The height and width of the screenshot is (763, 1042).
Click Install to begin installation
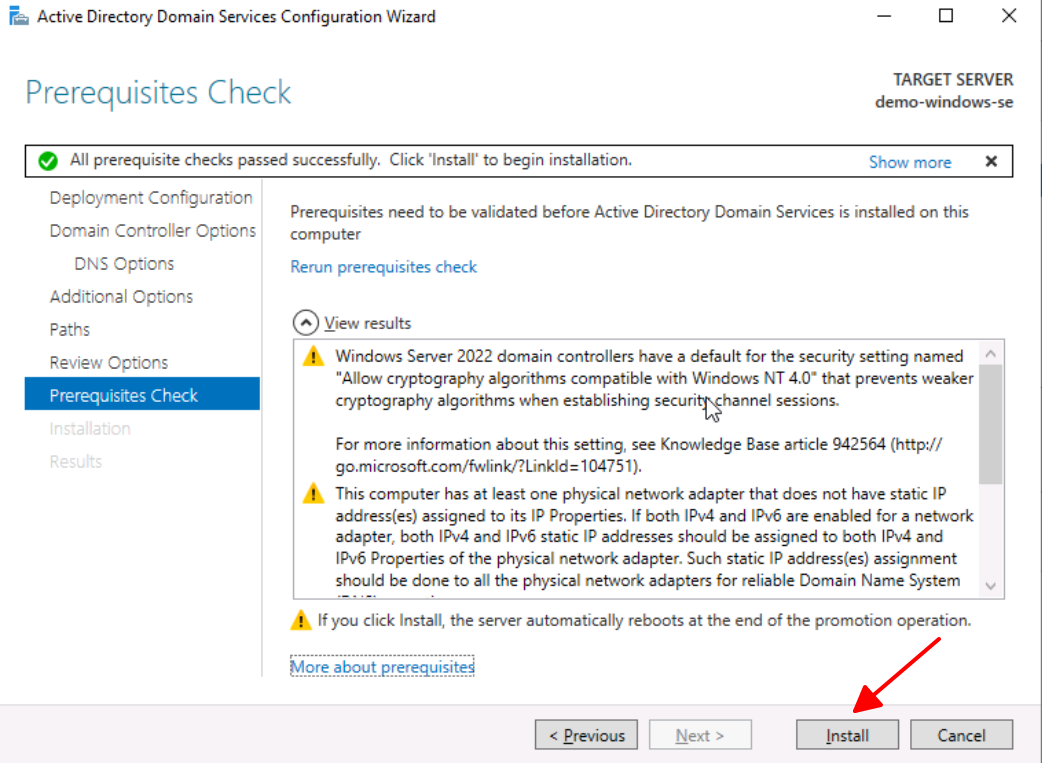[847, 735]
